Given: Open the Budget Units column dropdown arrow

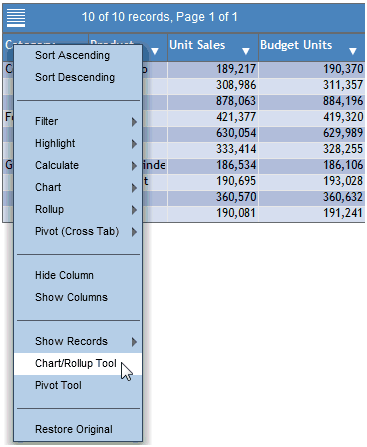Looking at the screenshot, I should pyautogui.click(x=353, y=51).
